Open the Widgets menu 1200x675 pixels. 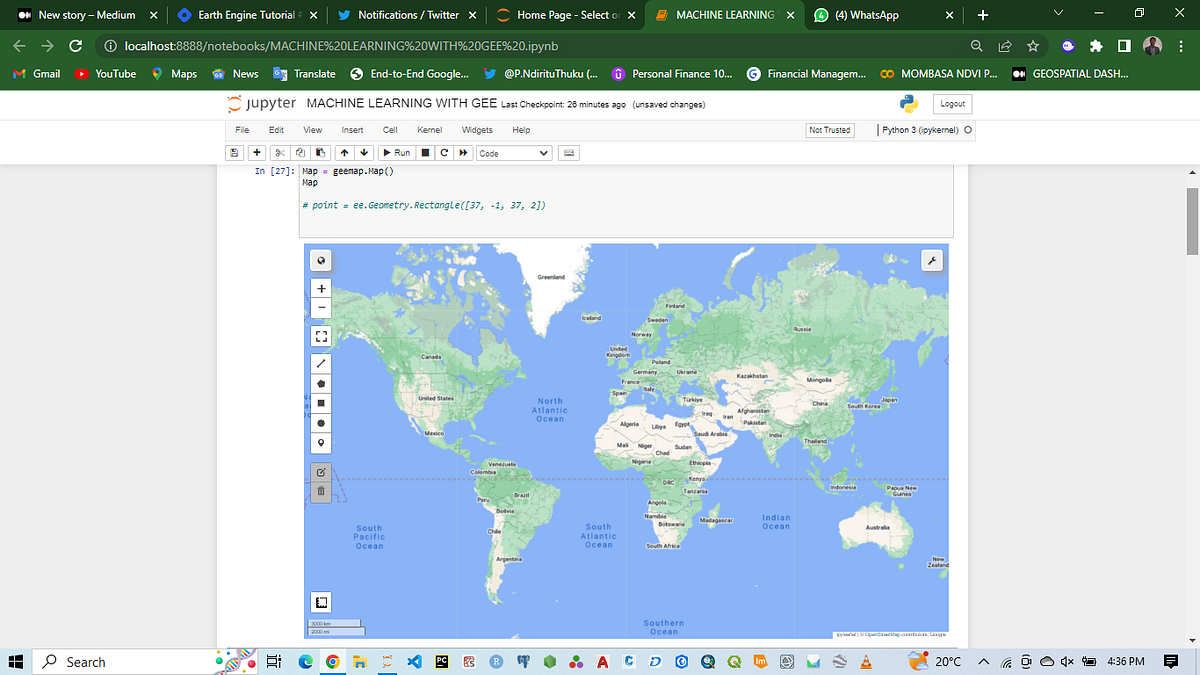pyautogui.click(x=477, y=129)
